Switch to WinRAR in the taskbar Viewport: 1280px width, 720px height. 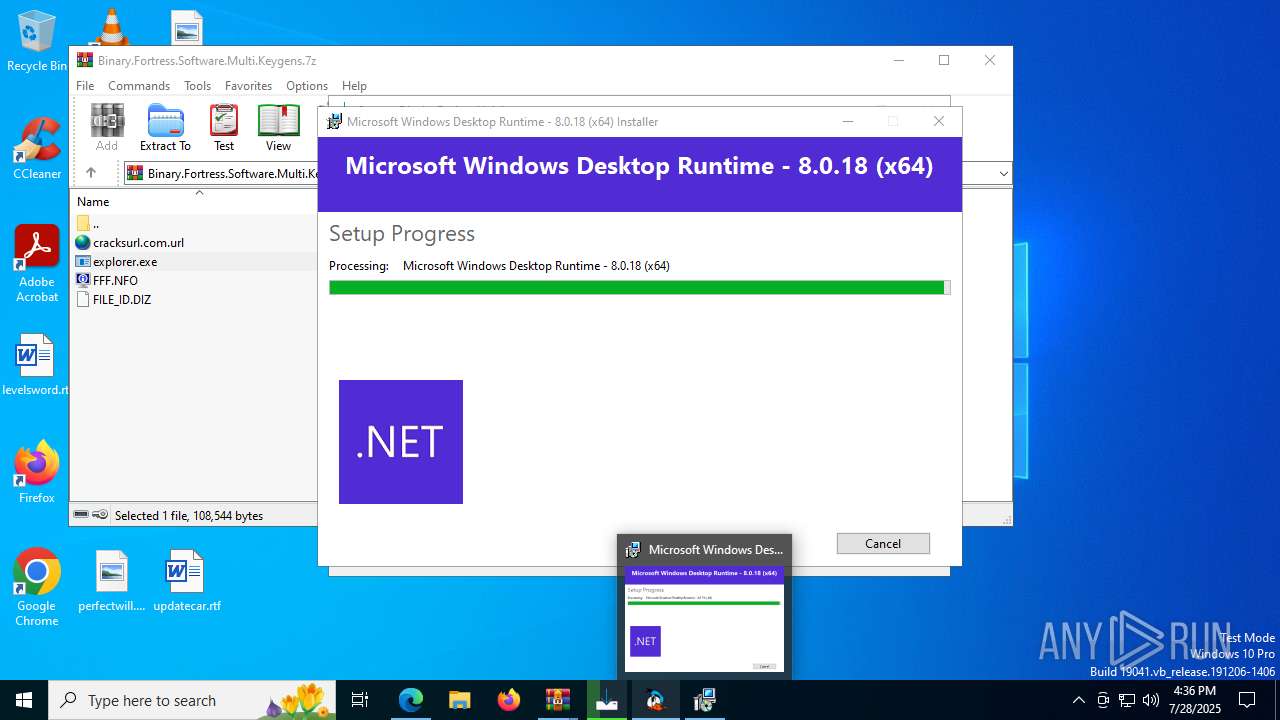click(x=557, y=700)
